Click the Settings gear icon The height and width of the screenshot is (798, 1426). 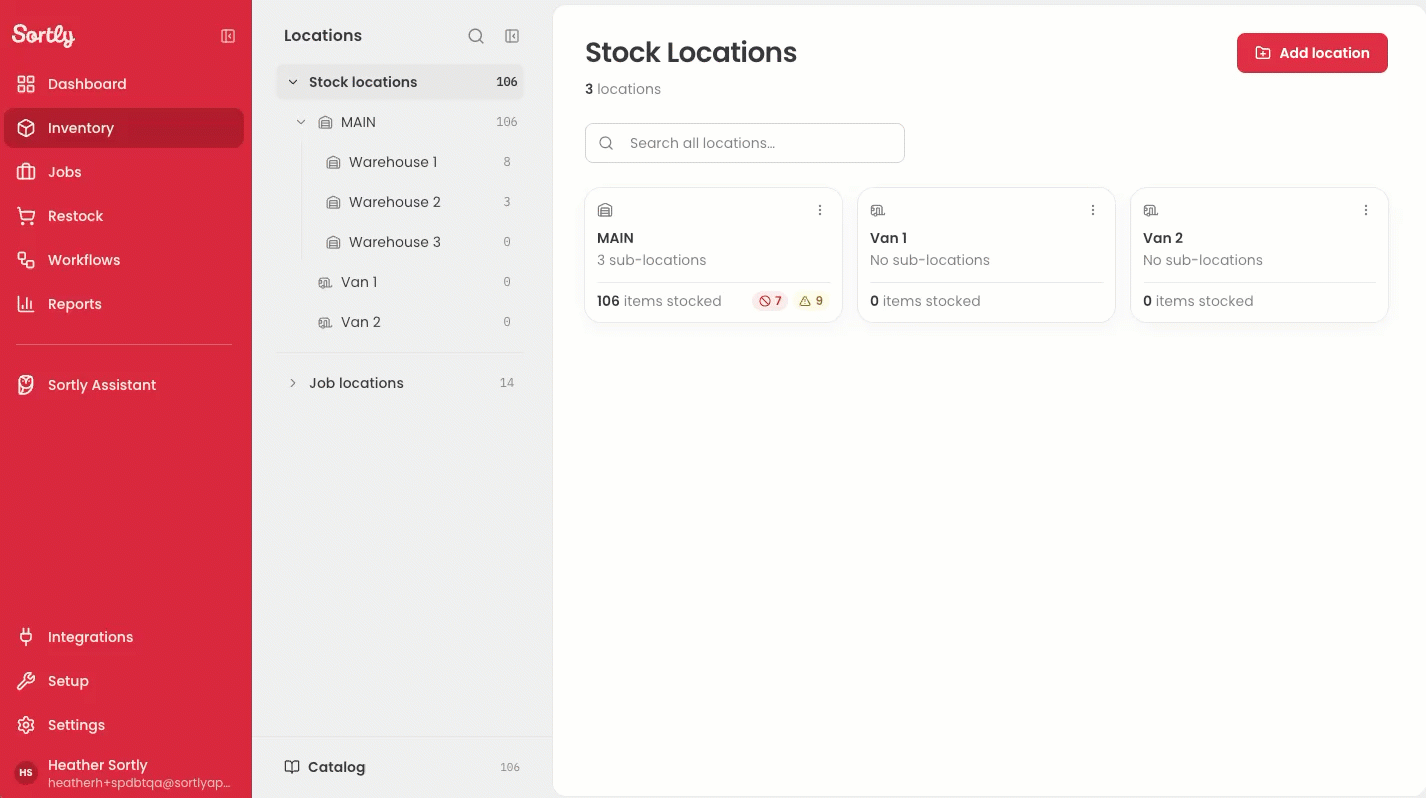click(x=26, y=725)
